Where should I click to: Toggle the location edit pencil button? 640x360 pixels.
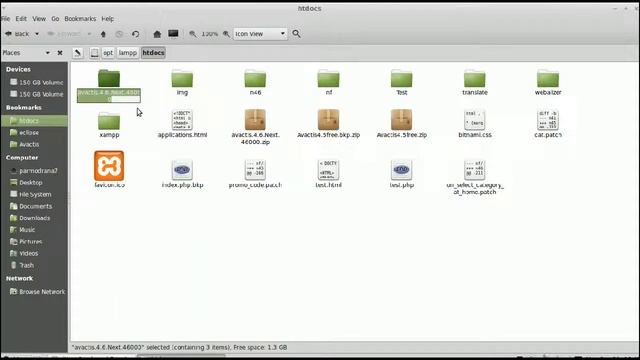click(78, 53)
